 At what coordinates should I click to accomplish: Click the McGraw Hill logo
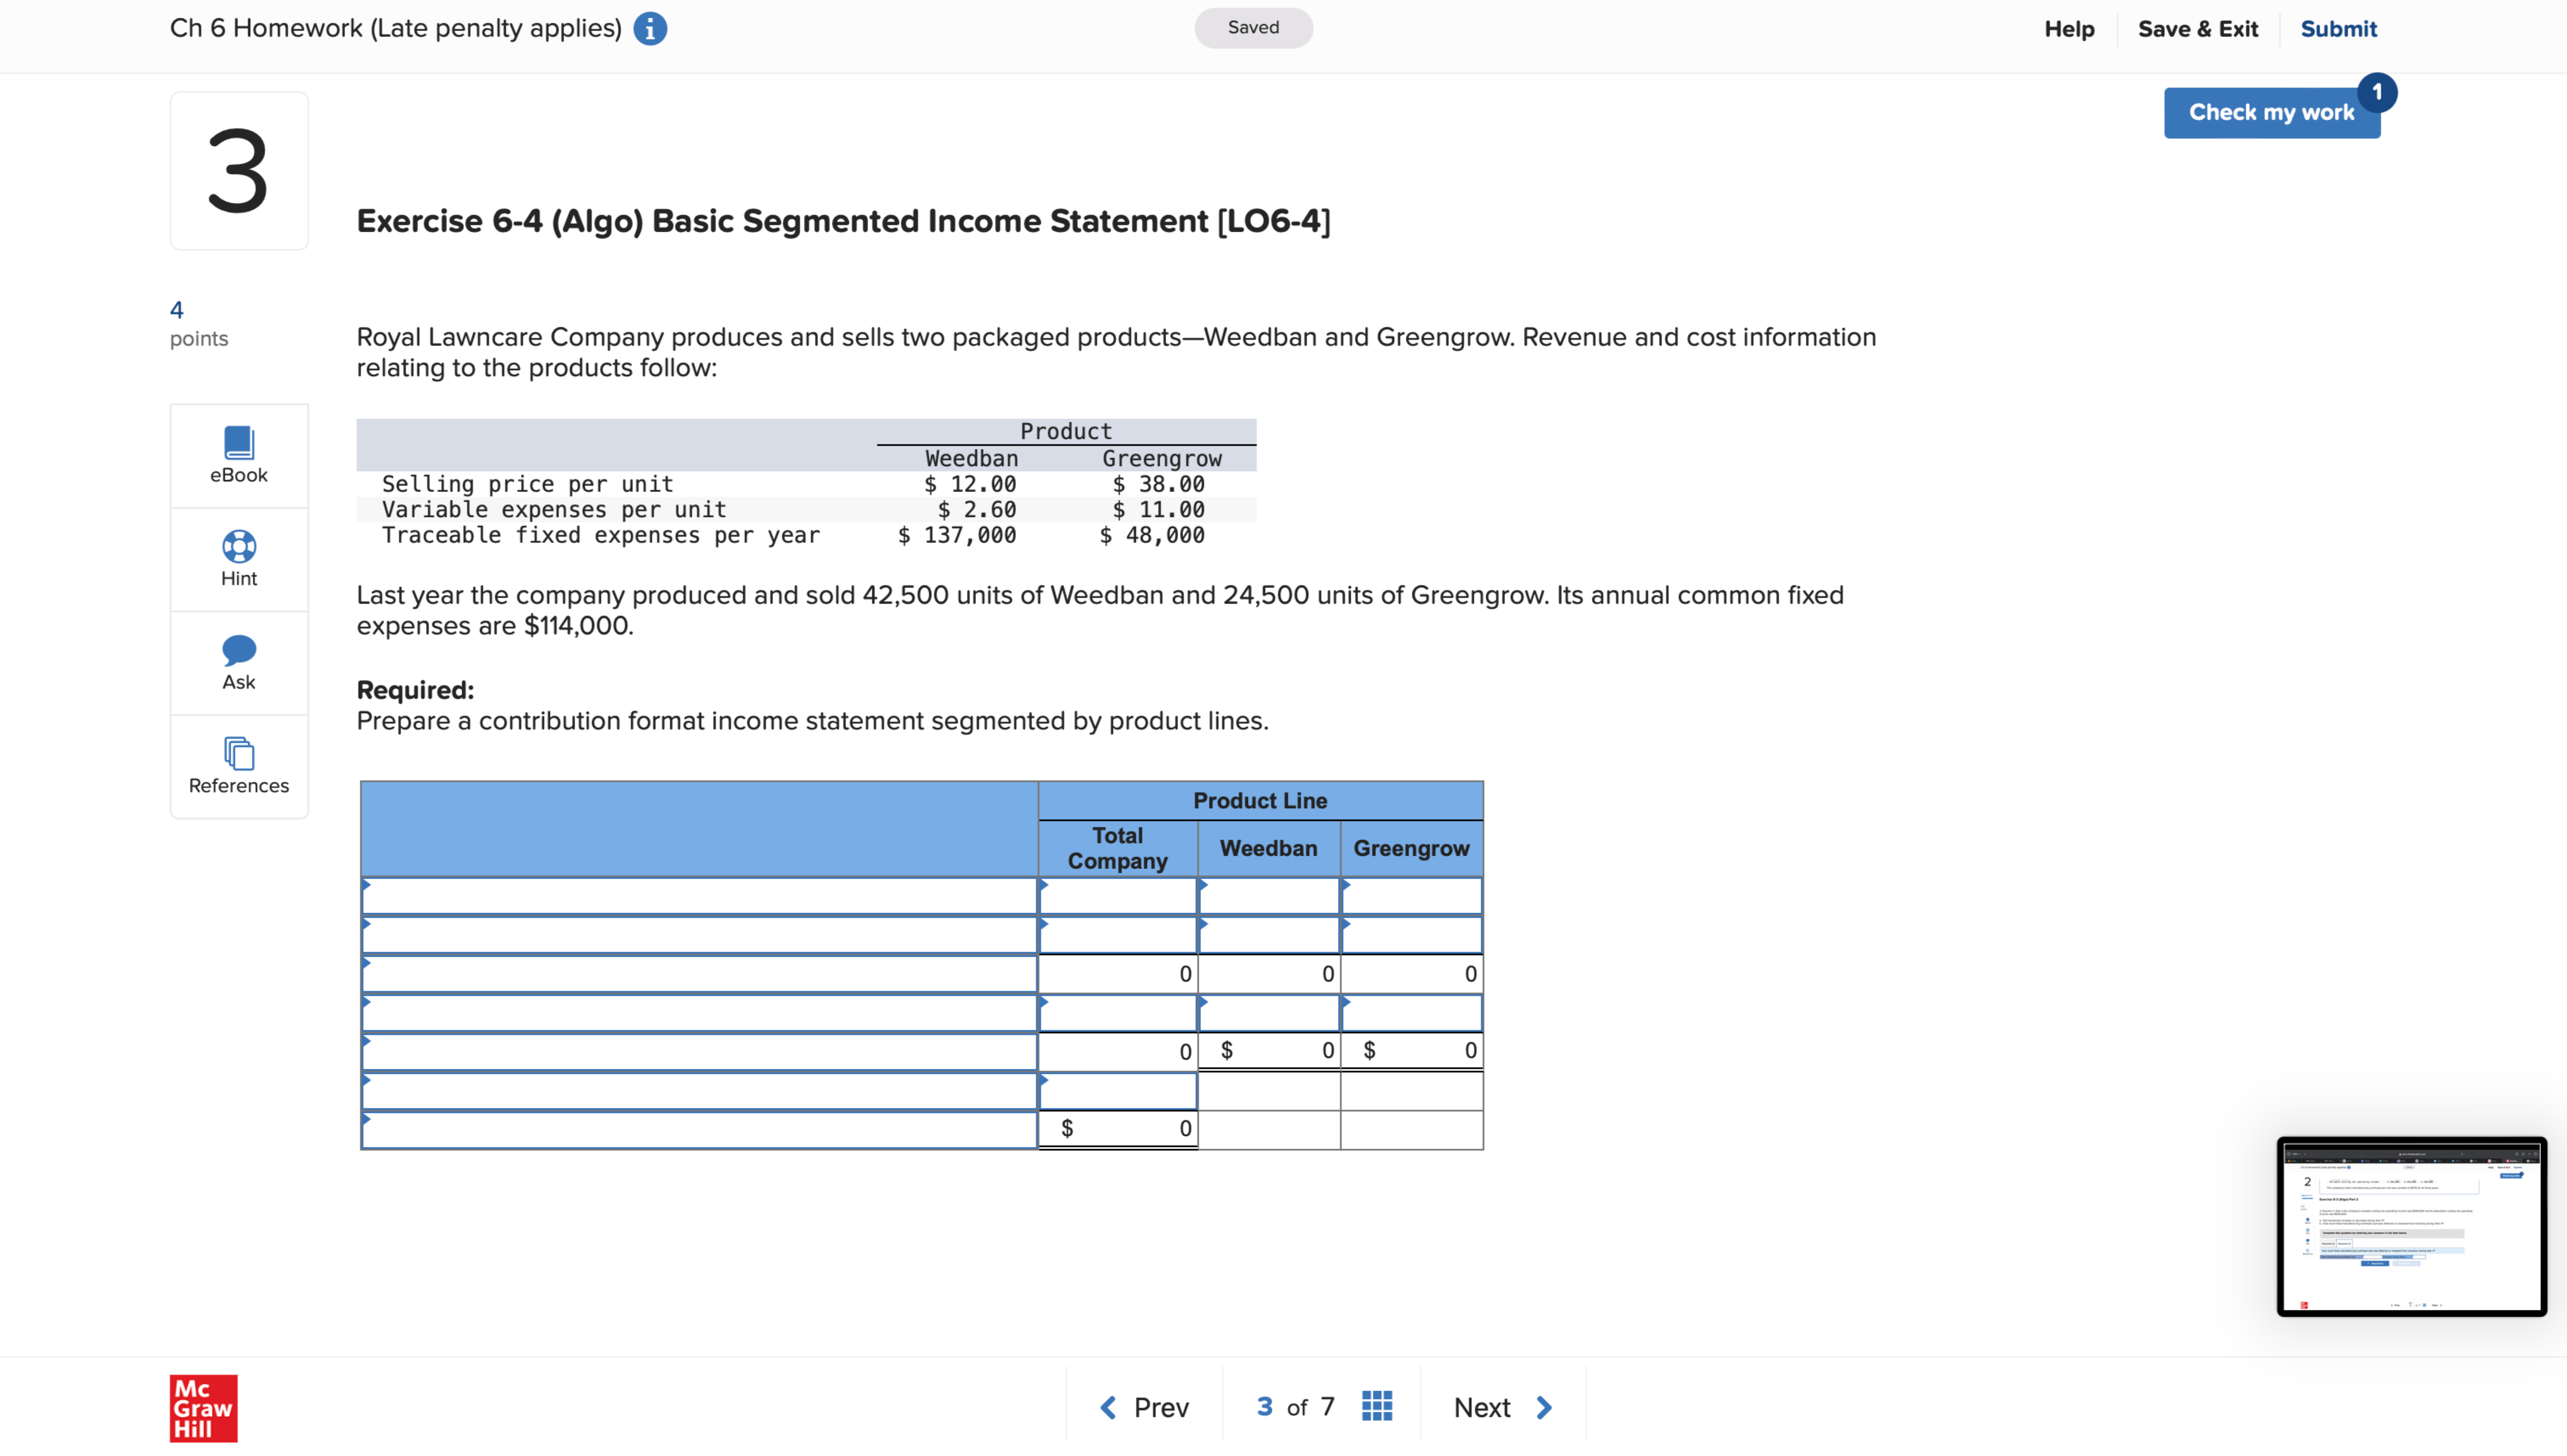pos(203,1408)
